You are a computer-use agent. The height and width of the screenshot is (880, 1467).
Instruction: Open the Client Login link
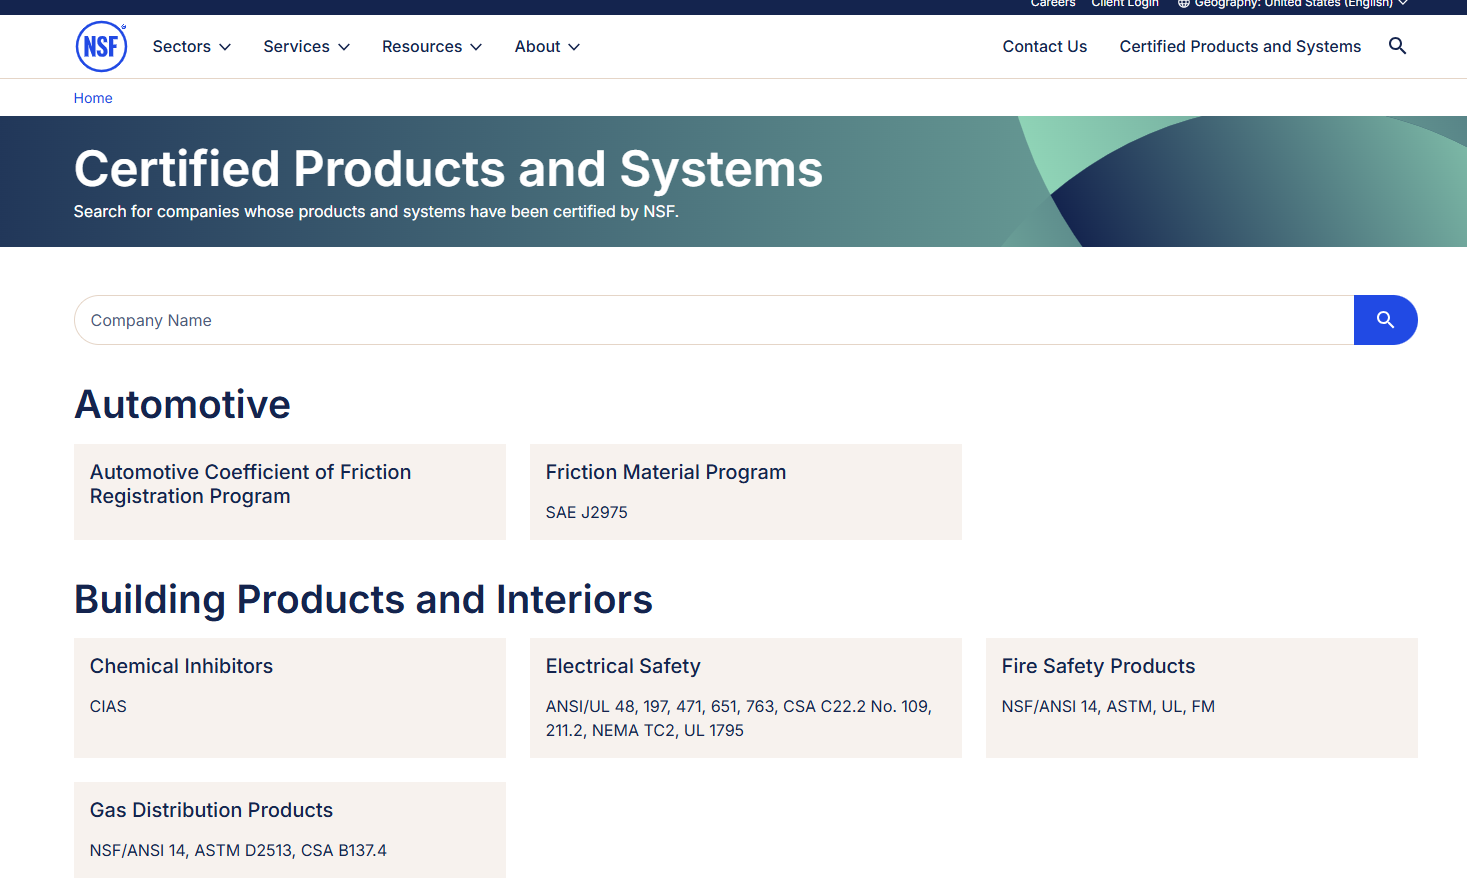pyautogui.click(x=1124, y=4)
